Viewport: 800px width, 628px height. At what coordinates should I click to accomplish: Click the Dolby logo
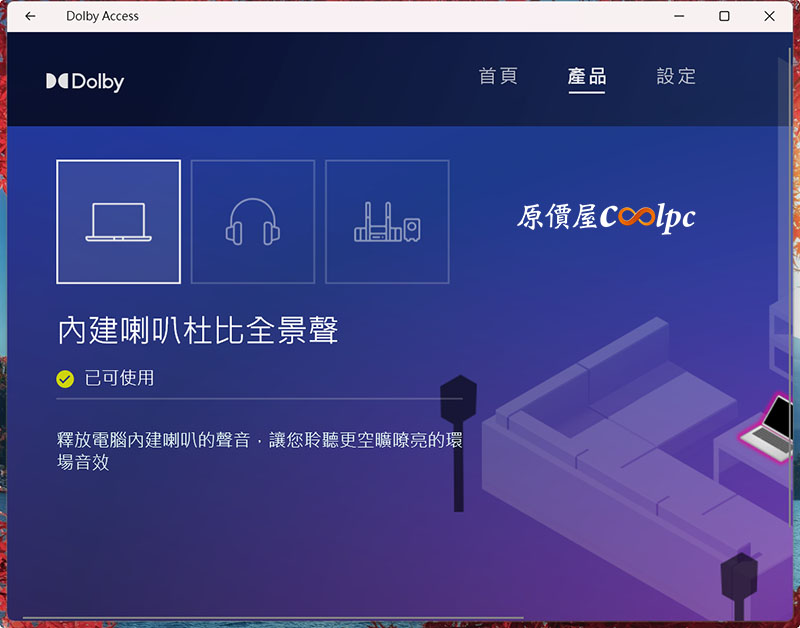click(85, 82)
